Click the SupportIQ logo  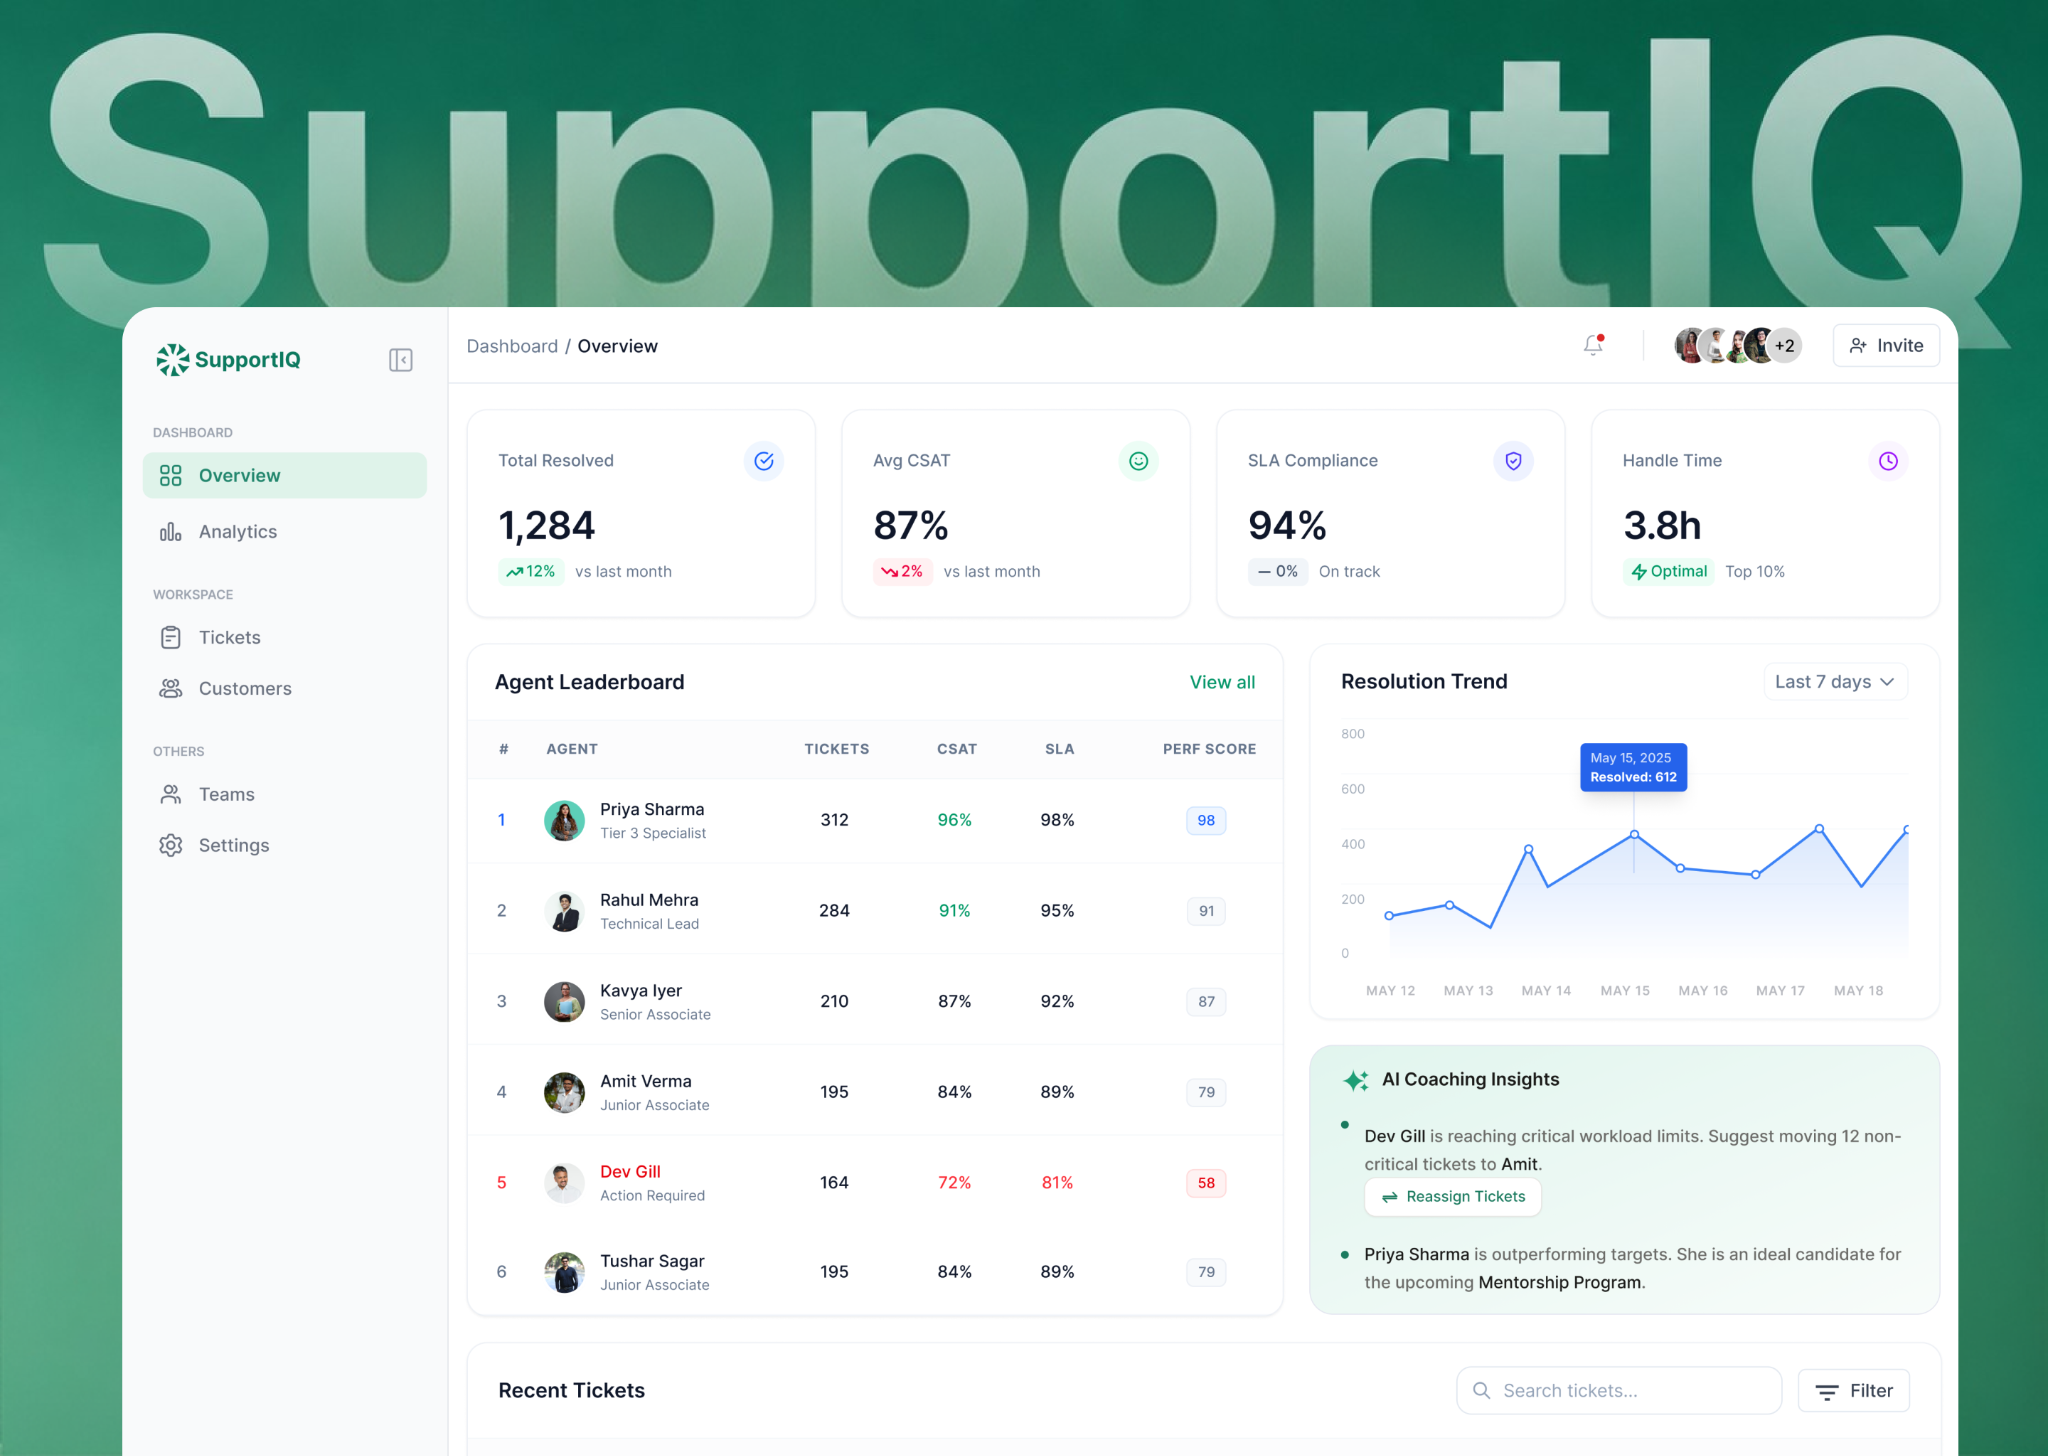point(229,359)
